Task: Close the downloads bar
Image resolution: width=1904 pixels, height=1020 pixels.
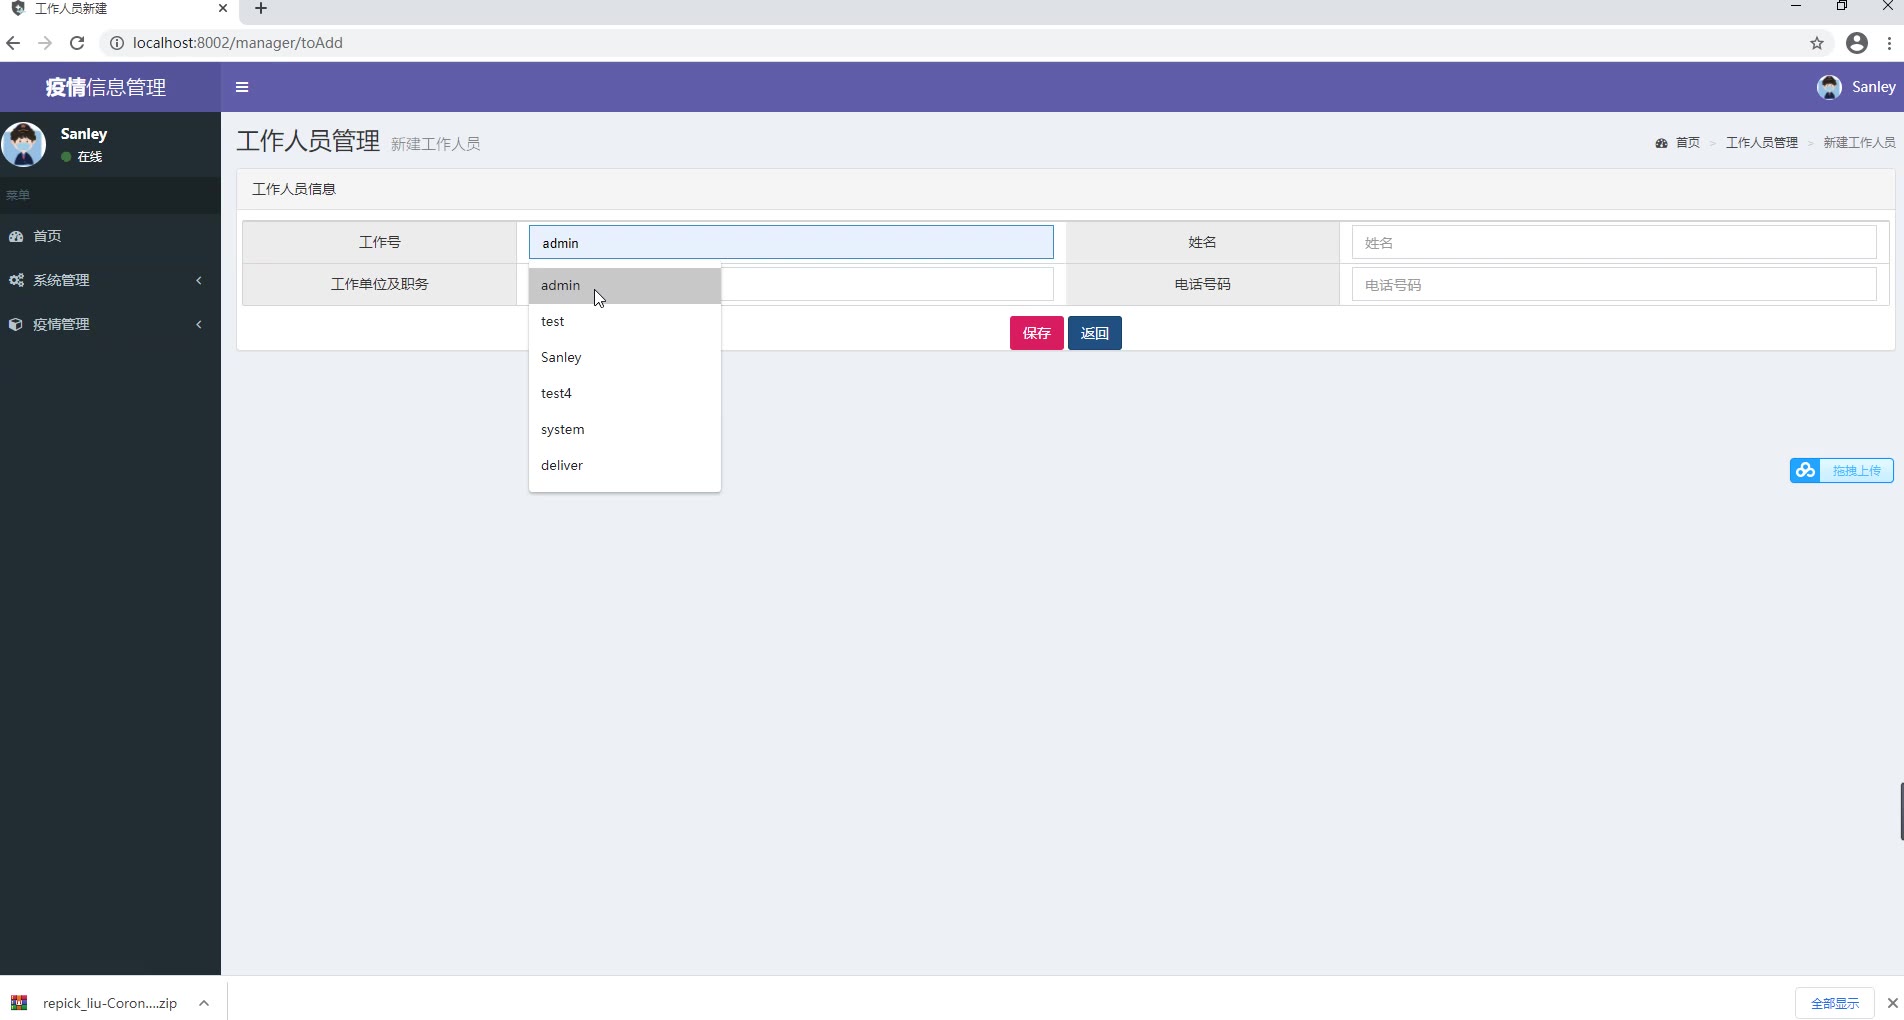Action: click(x=1892, y=1003)
